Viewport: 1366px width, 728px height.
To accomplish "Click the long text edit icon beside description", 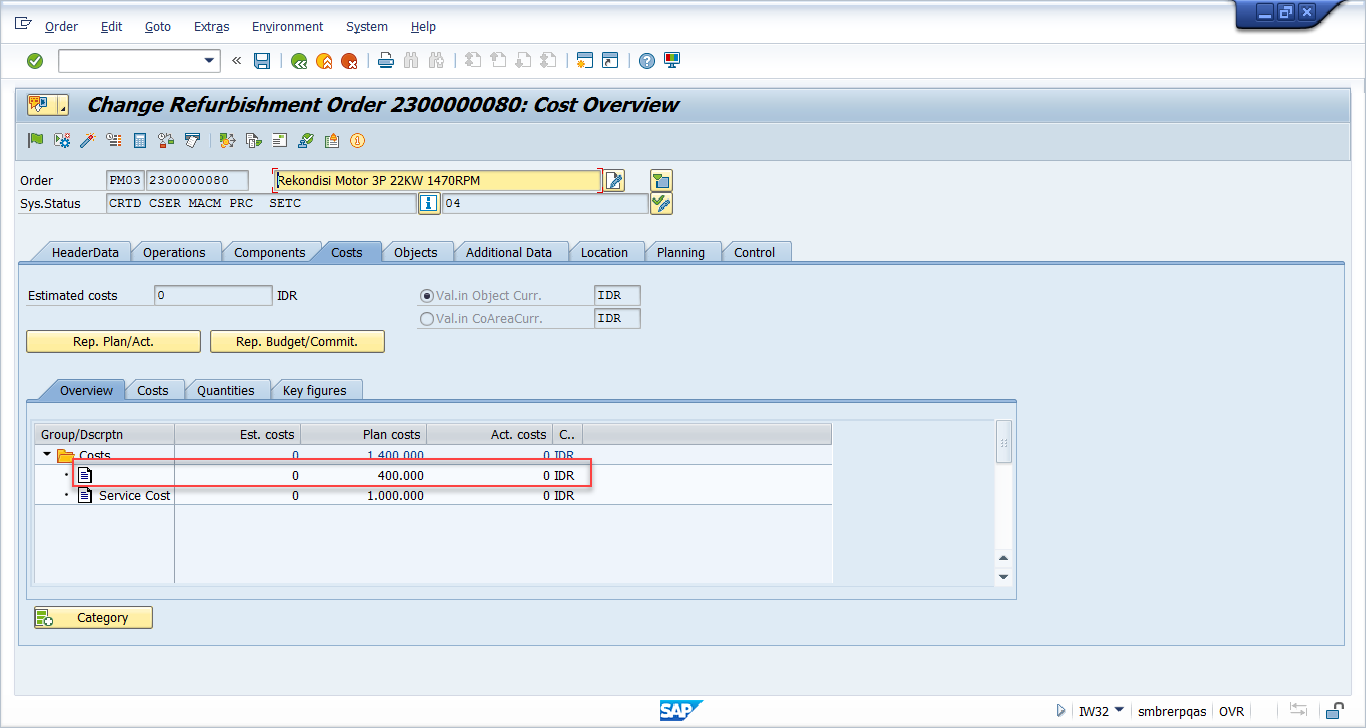I will click(x=614, y=181).
